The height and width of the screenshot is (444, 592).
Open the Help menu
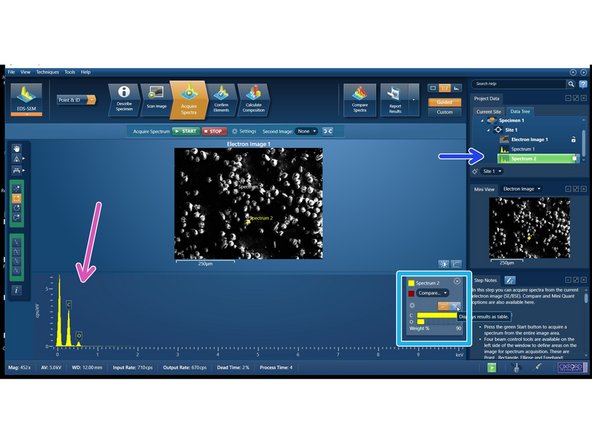pos(86,72)
